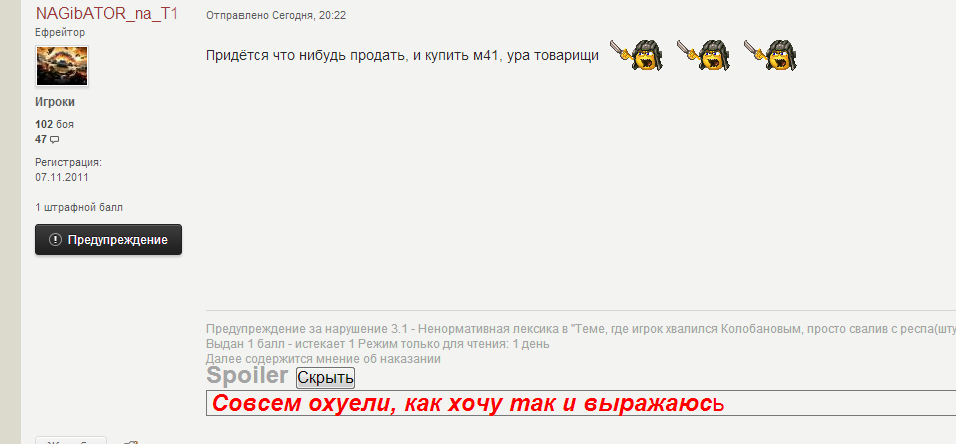Screen dimensions: 956x444
Task: Click the first tanker emoticon with sword
Action: click(637, 55)
